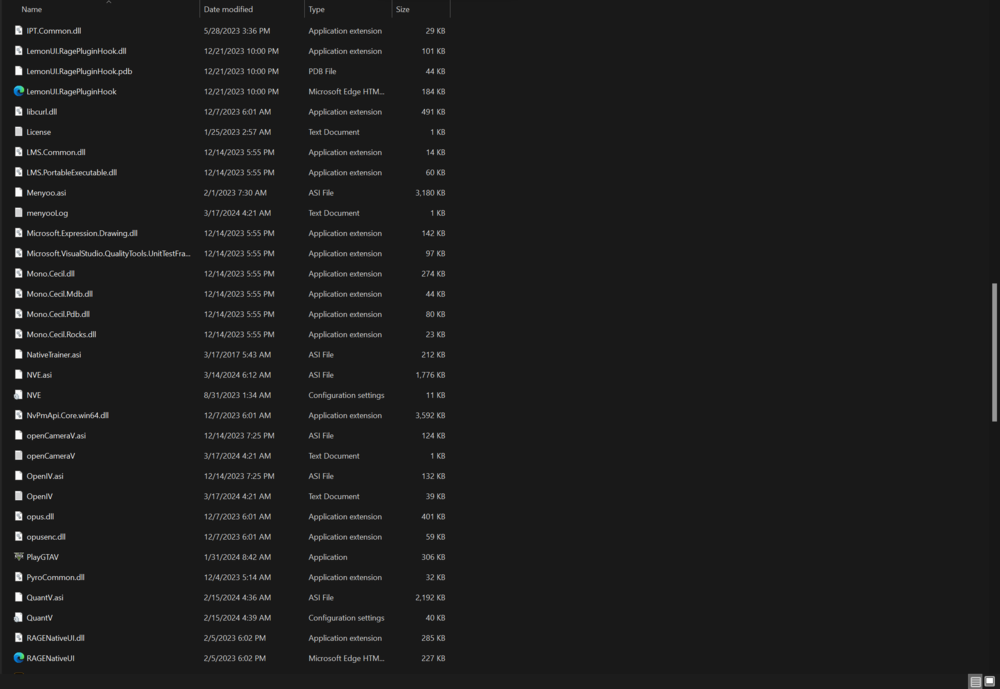Click the file icon for Menyoo.asi
The height and width of the screenshot is (689, 1000).
pos(18,193)
